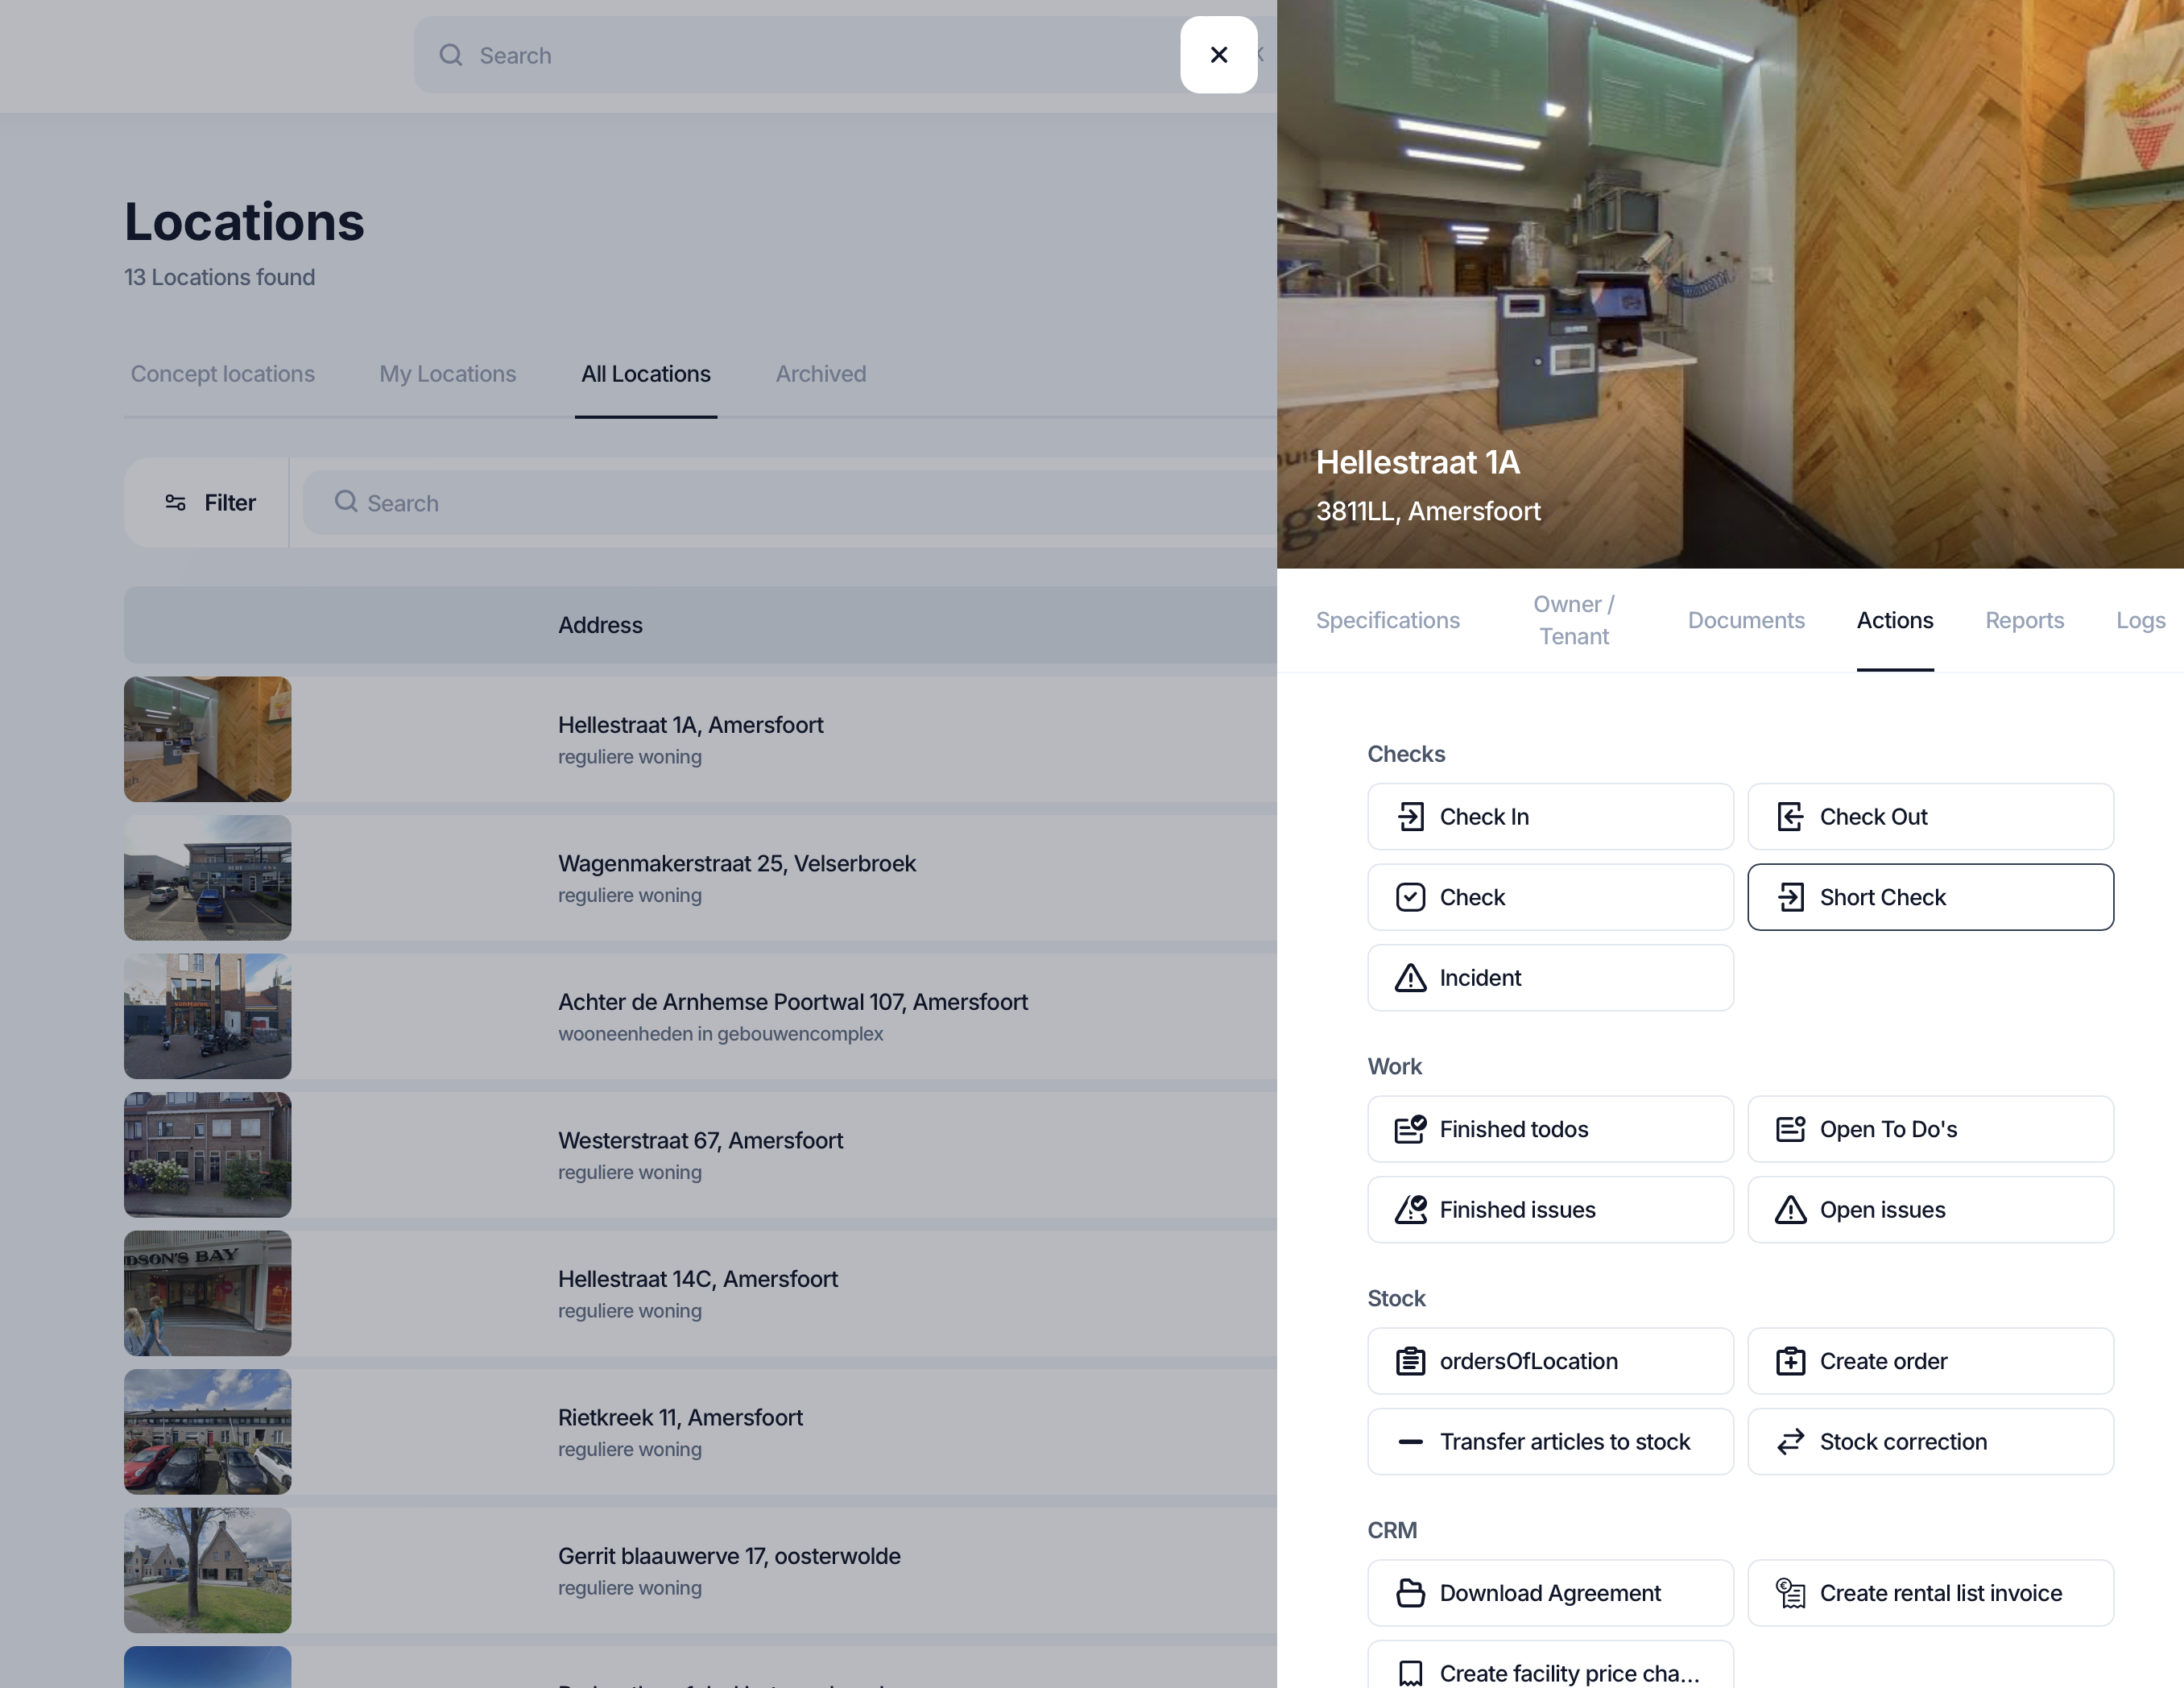This screenshot has height=1688, width=2184.
Task: Open the Owner / Tenant tab
Action: (1573, 620)
